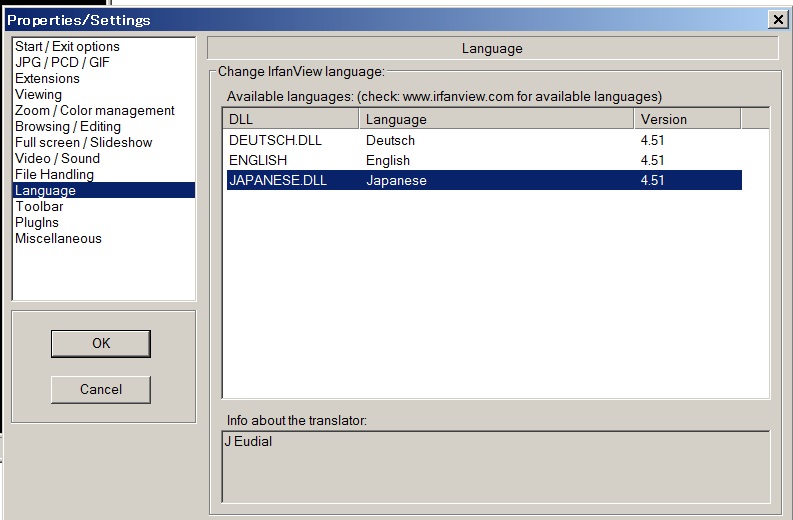Select Zoom / Color management category
The image size is (793, 520).
point(95,111)
